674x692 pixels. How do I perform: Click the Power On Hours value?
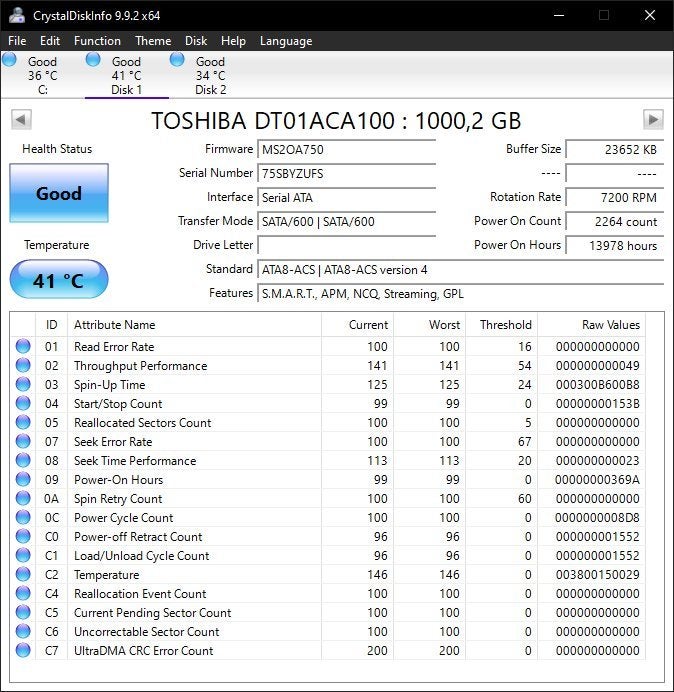[614, 245]
